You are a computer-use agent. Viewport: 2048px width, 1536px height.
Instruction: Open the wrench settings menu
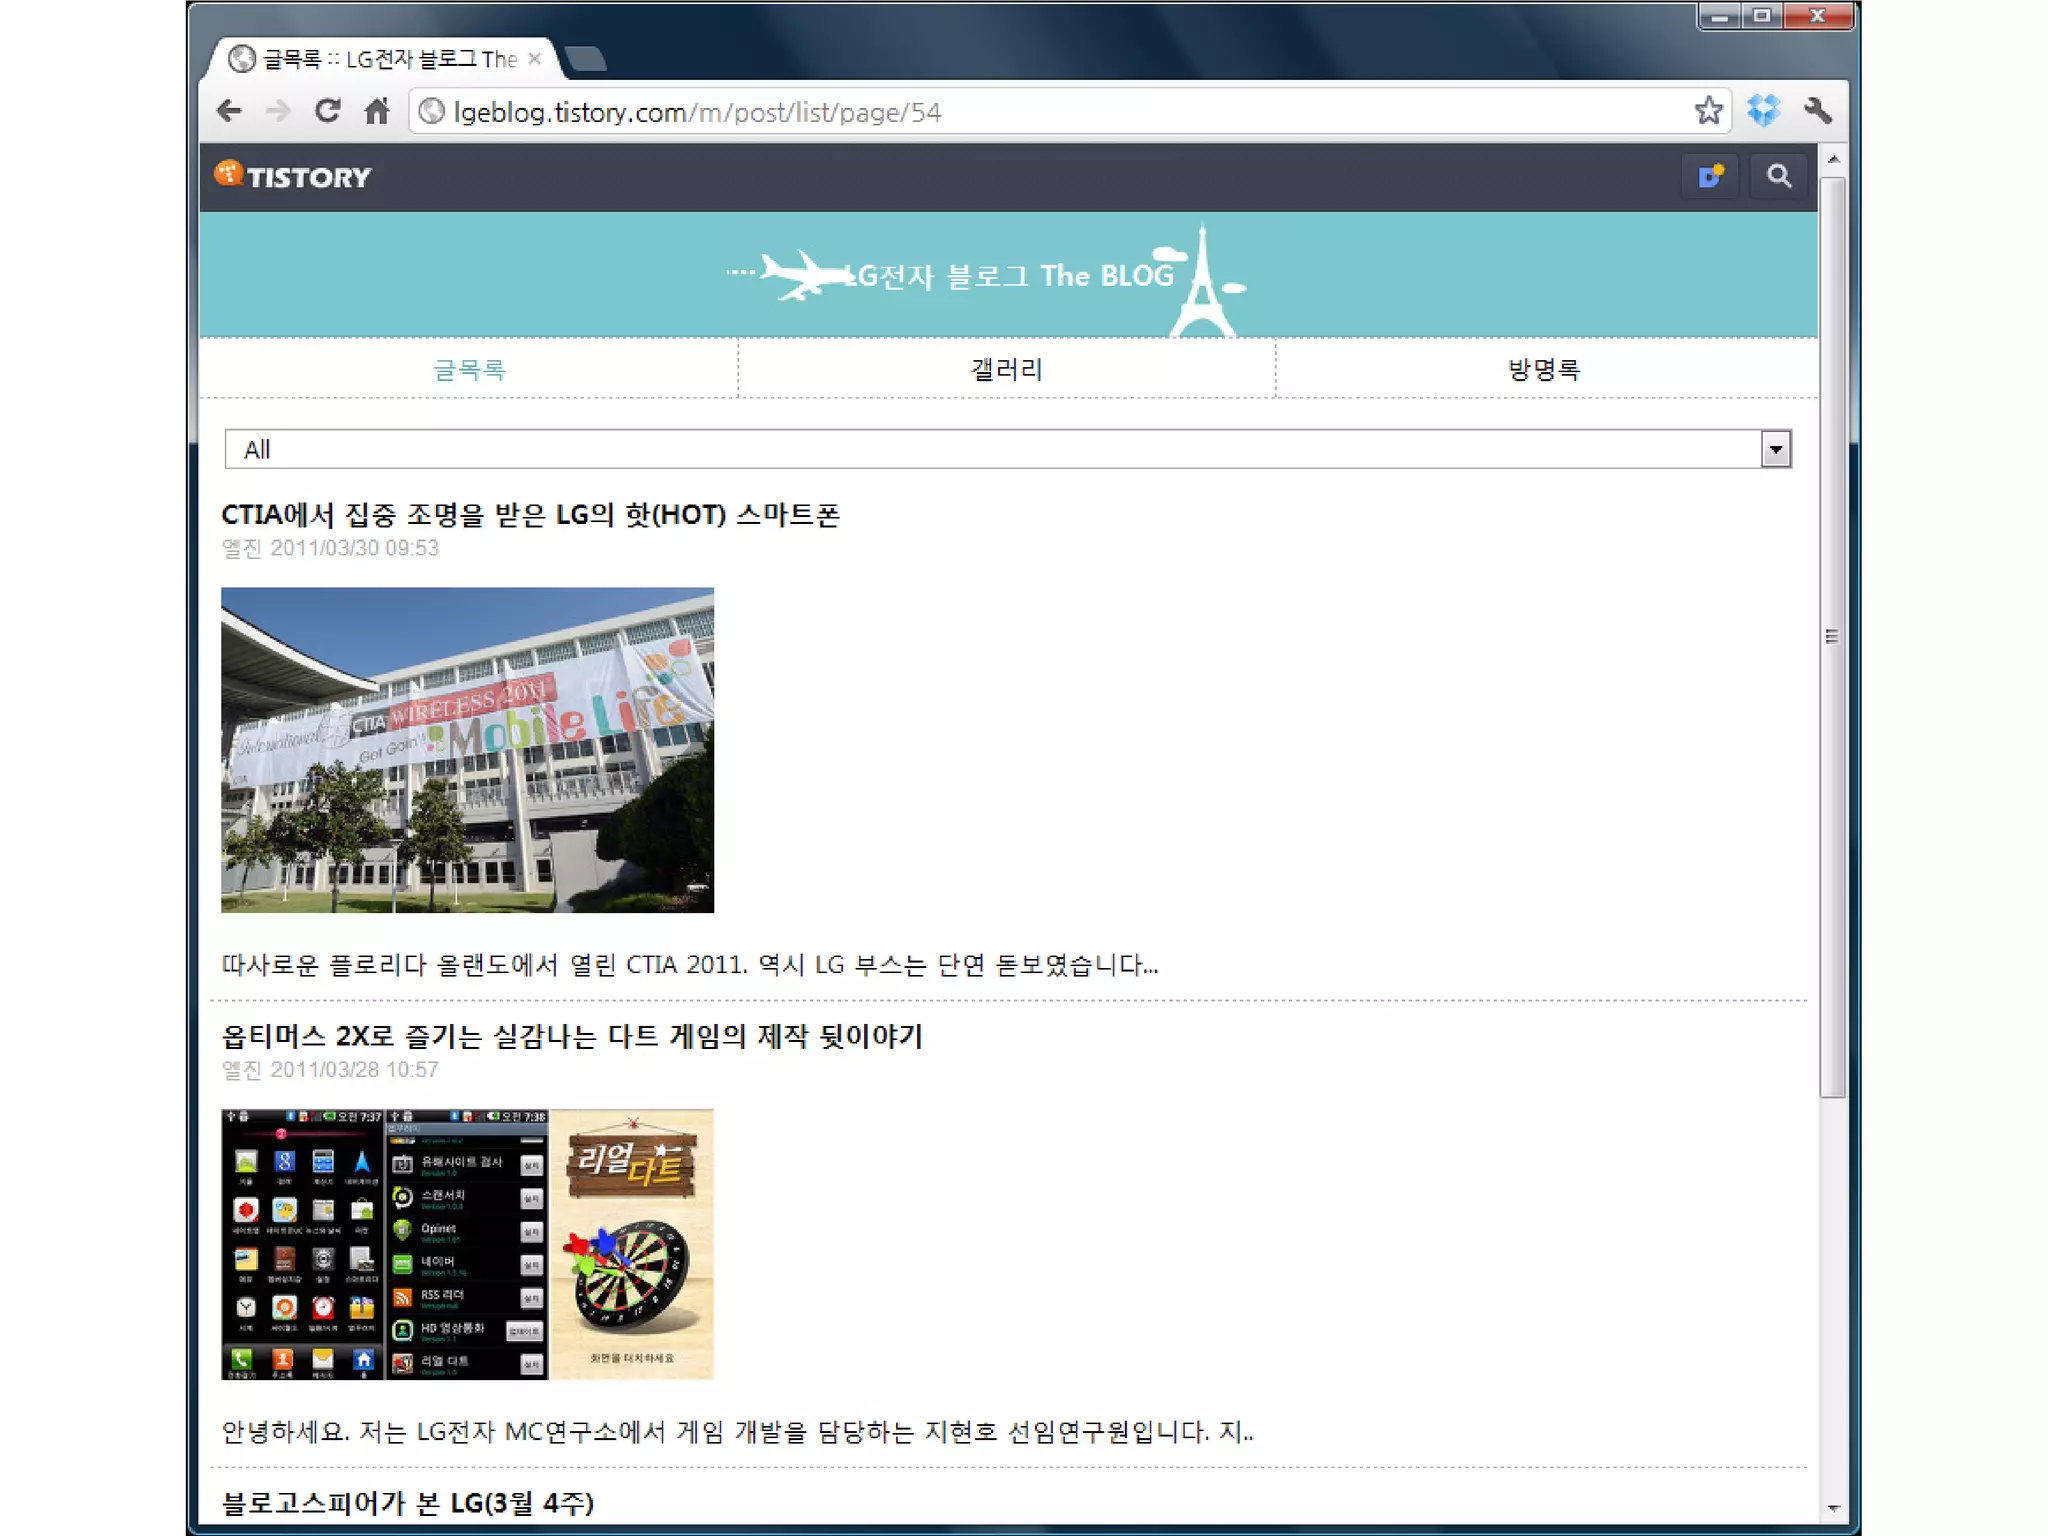(x=1818, y=111)
